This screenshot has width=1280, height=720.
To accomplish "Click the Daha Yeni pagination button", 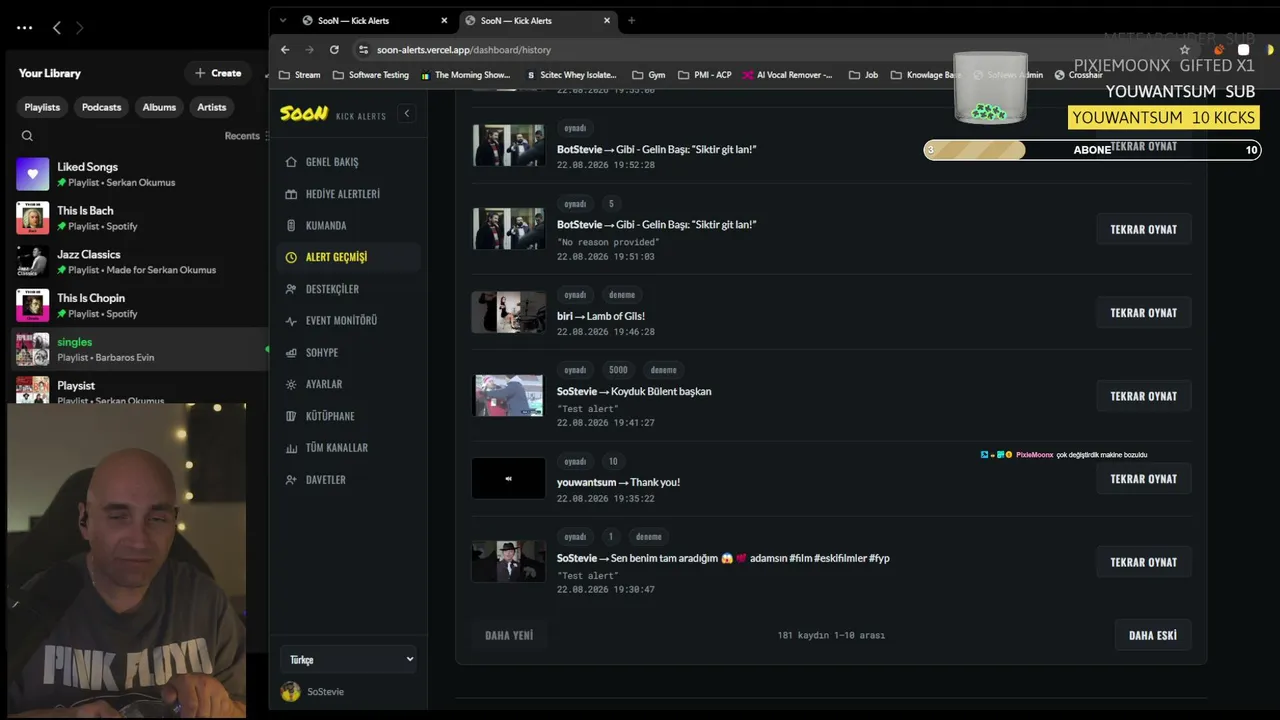I will coord(509,635).
